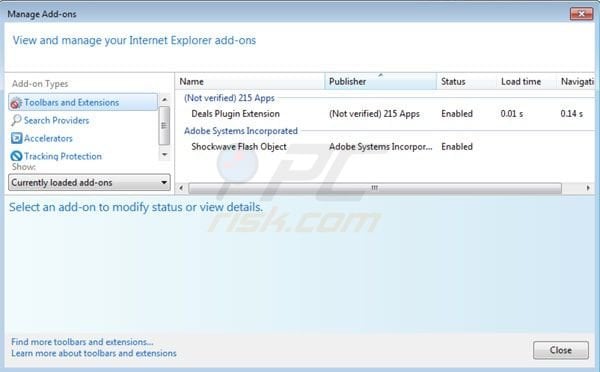Click the horizontal scrollbar thumb in add-on list

[375, 188]
